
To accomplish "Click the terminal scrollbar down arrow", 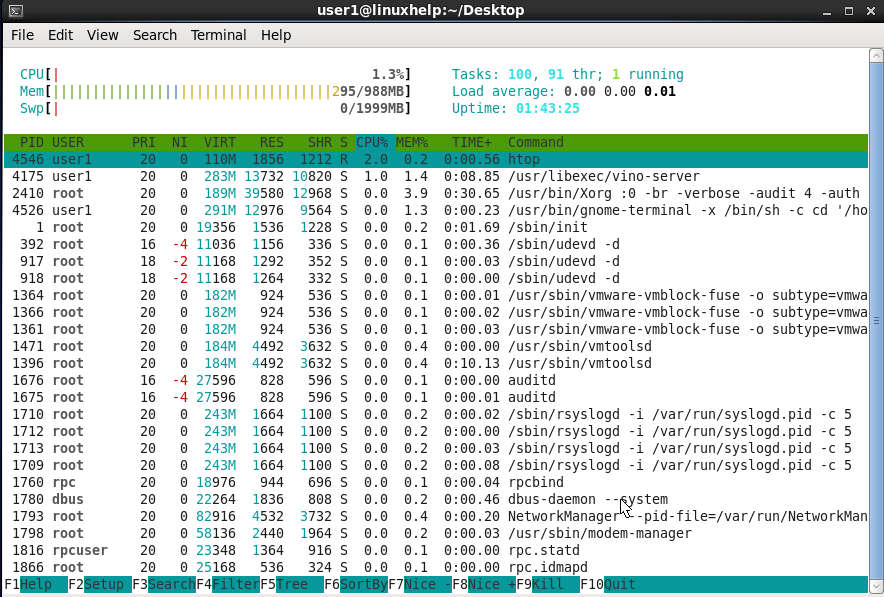I will [x=876, y=586].
